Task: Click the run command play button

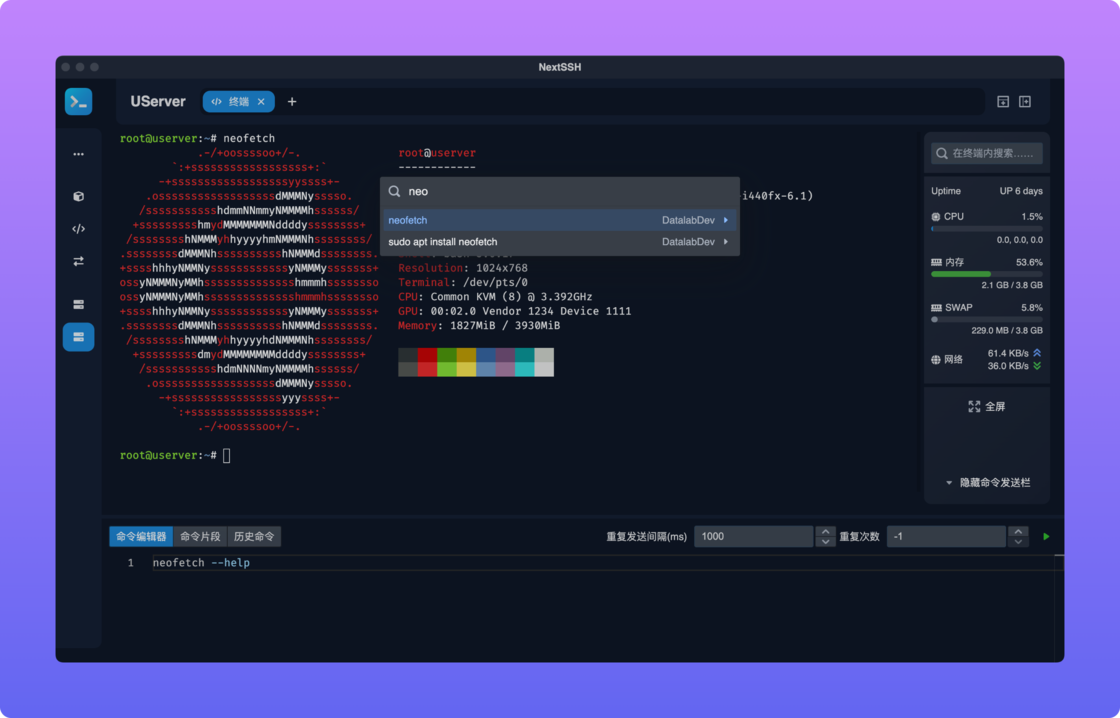Action: click(1046, 537)
